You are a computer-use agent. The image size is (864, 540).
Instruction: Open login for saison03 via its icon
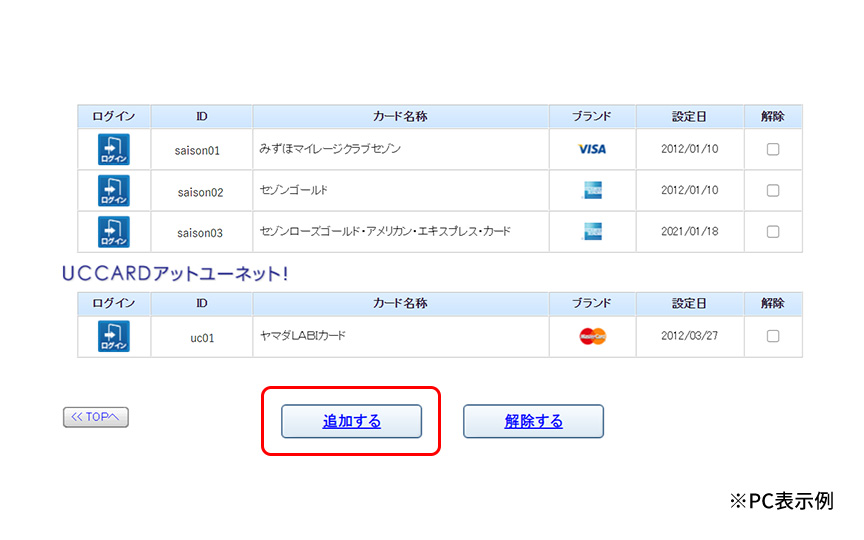point(113,231)
